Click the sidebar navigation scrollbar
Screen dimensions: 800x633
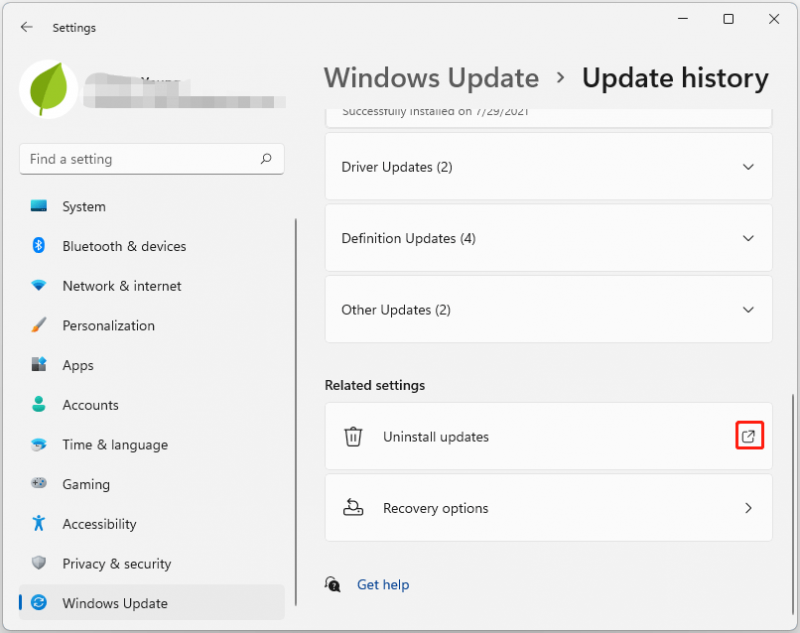pos(295,412)
